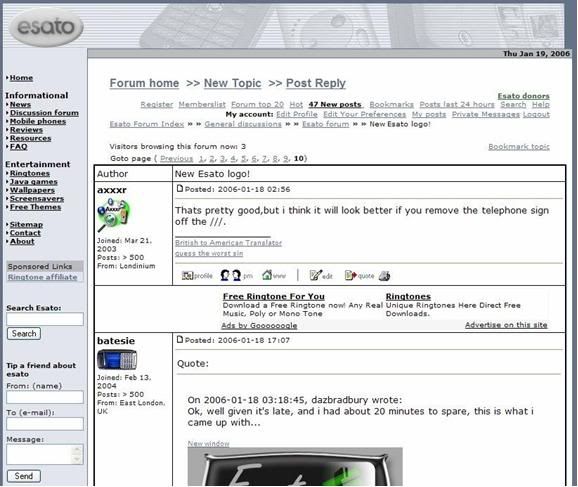
Task: Click the Message box scrollbar down arrow
Action: point(77,459)
